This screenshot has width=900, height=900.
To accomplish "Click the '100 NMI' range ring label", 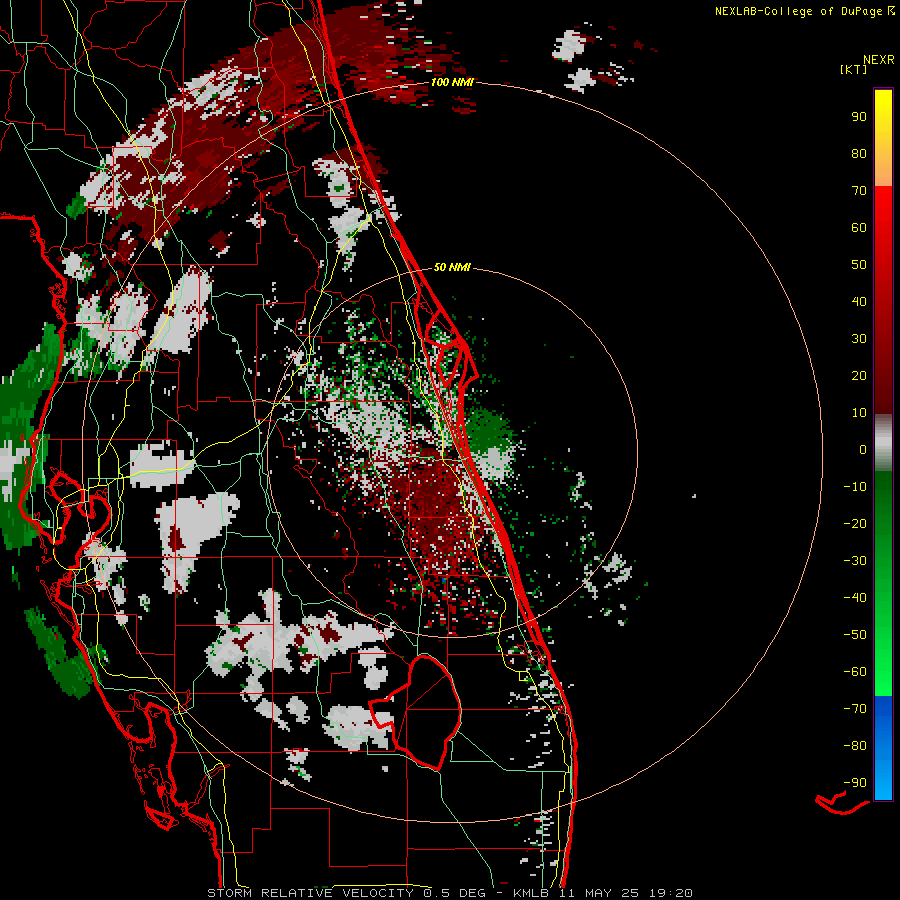I will point(452,82).
